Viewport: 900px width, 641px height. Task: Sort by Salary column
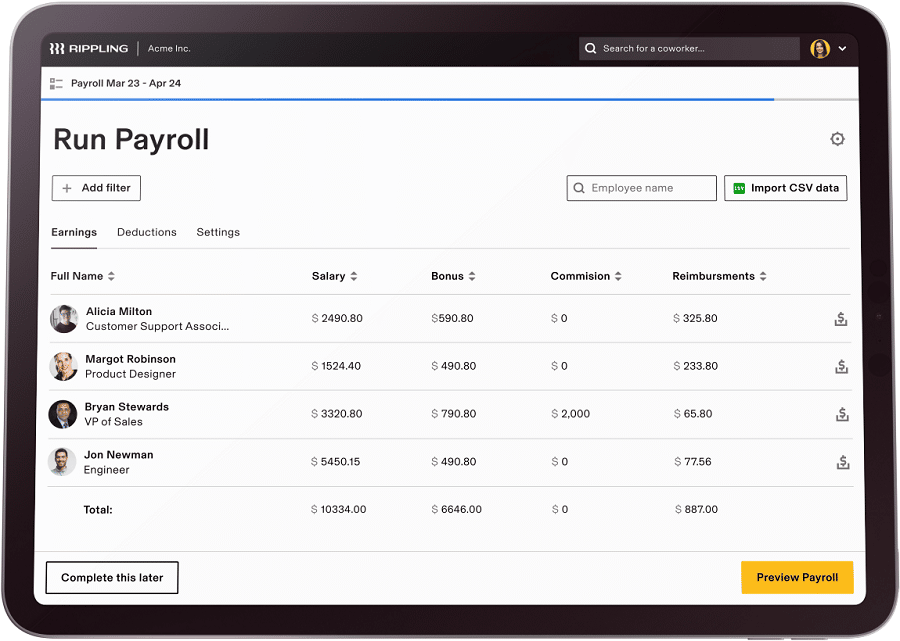[x=354, y=276]
